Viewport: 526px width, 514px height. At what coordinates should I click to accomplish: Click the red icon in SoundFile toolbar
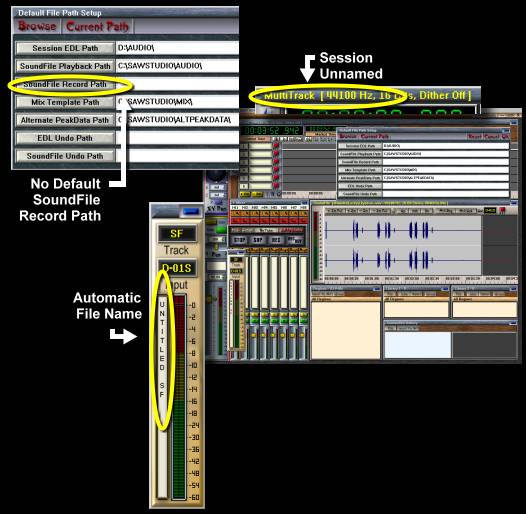pyautogui.click(x=502, y=211)
